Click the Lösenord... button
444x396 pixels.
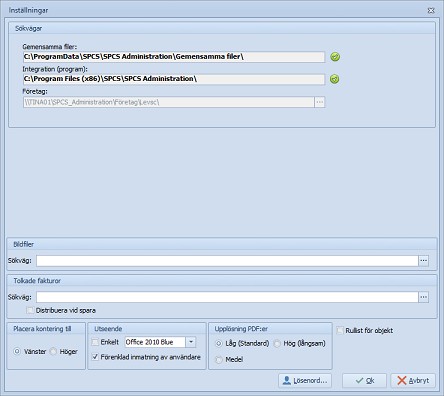(x=305, y=380)
